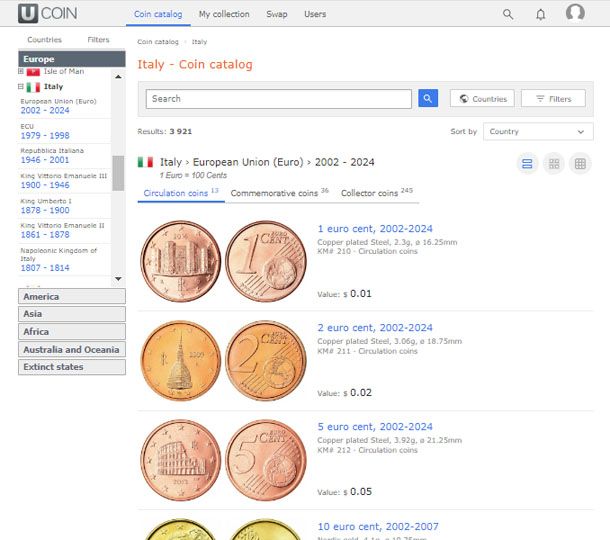Open 1 euro cent, 2002-2024 link
The height and width of the screenshot is (540, 610).
[375, 228]
